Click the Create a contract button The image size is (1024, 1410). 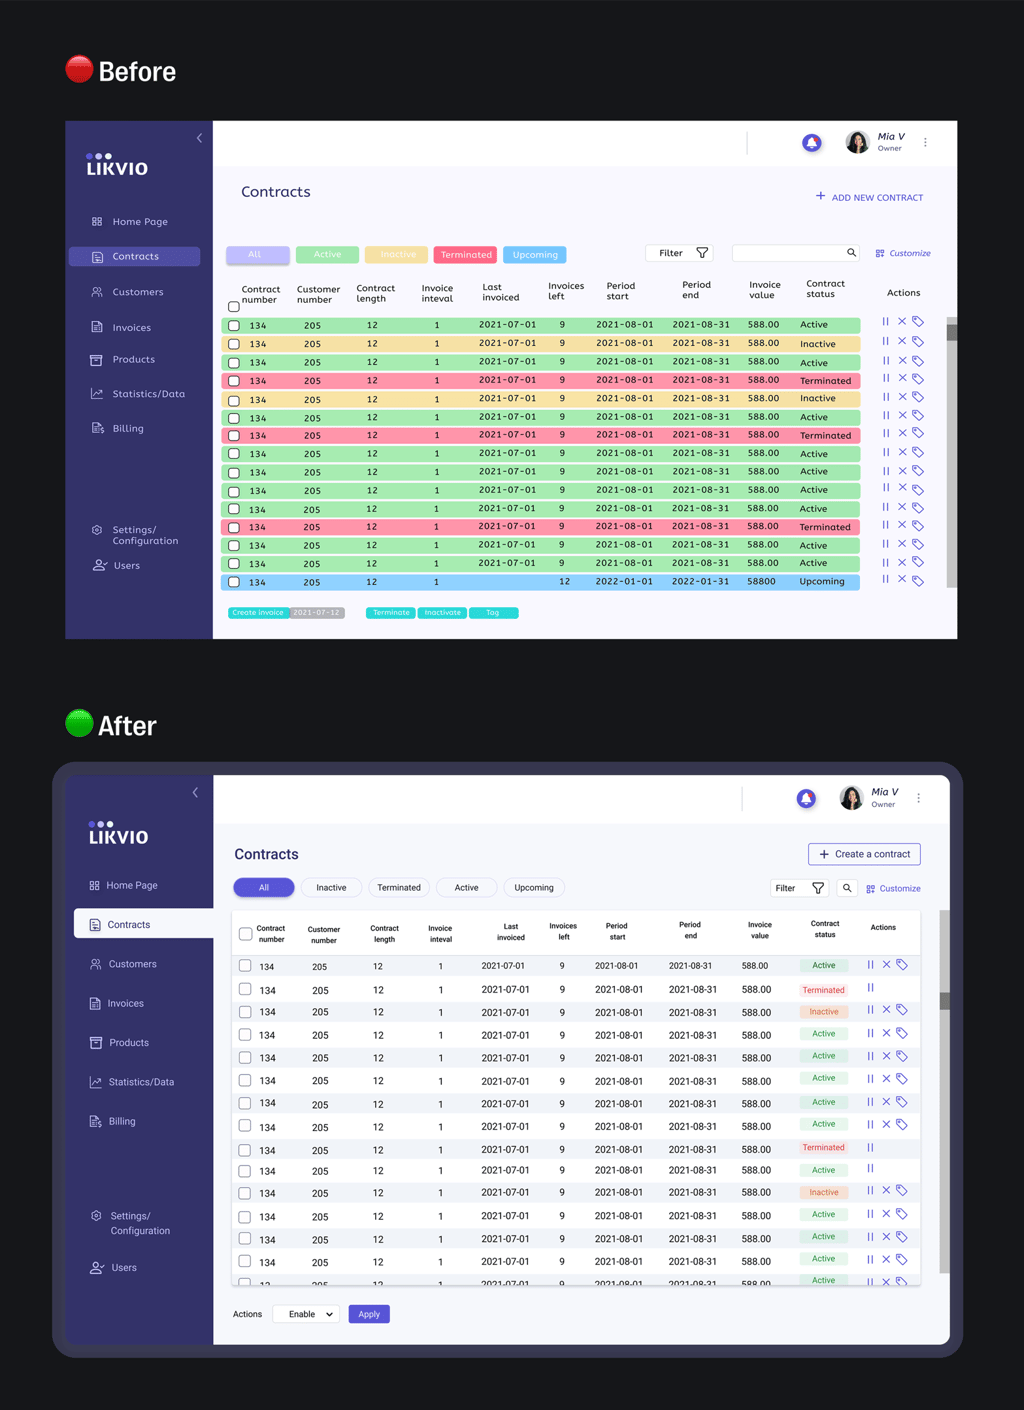[x=864, y=854]
